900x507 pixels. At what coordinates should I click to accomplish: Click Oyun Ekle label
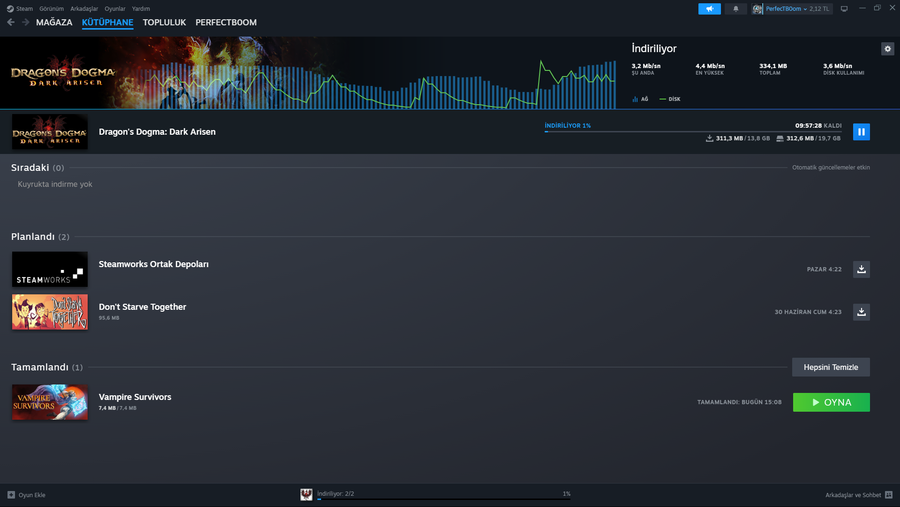coord(32,495)
